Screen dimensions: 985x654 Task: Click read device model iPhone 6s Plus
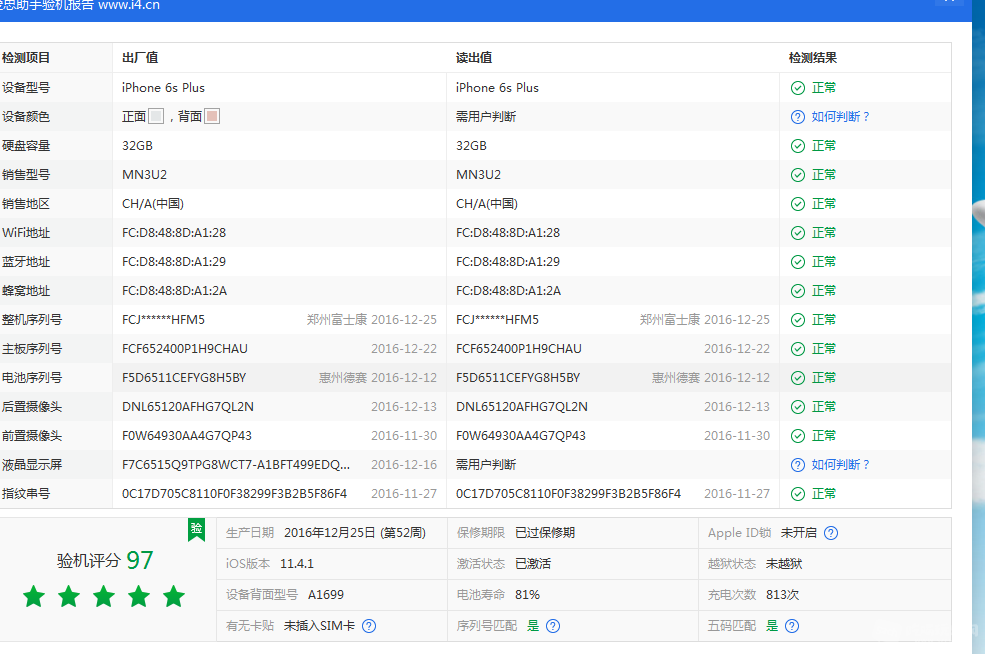(498, 88)
